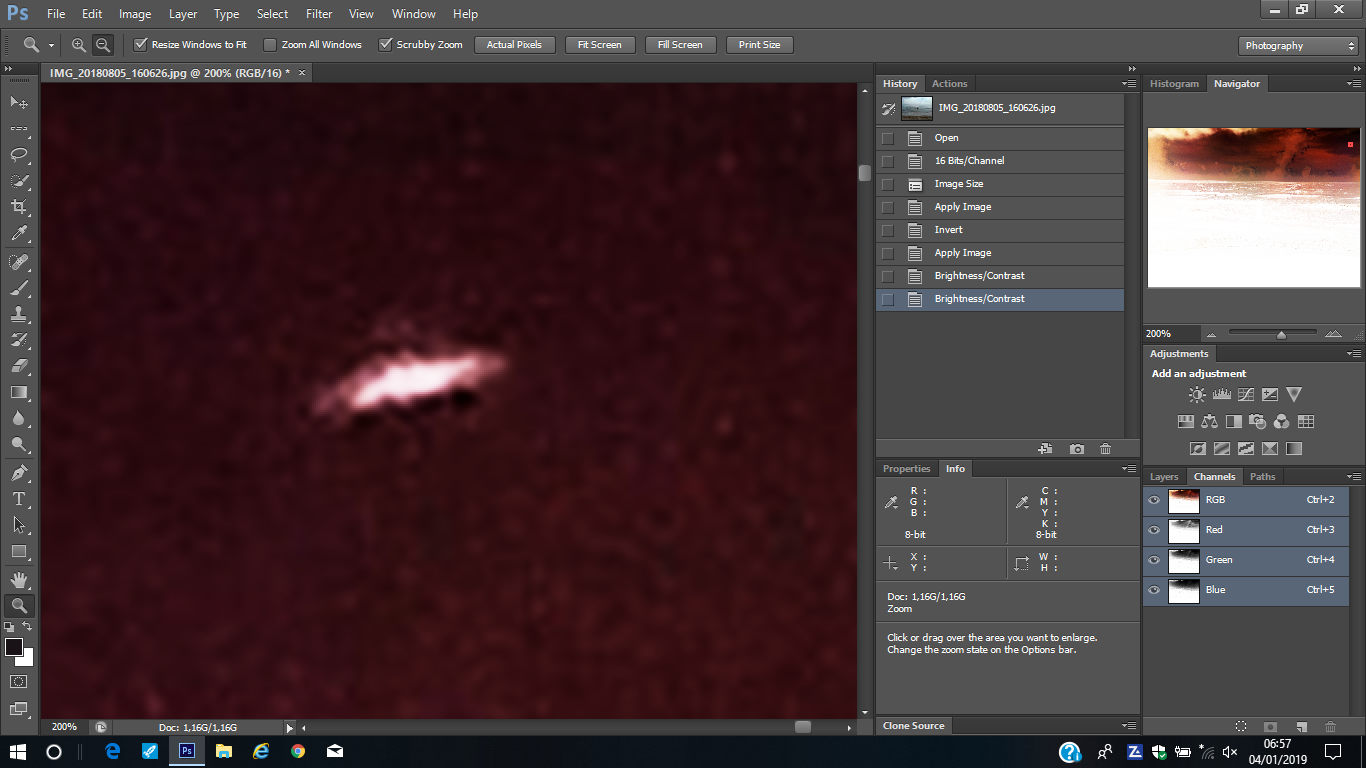Open the Photography workspace dropdown

click(1298, 46)
